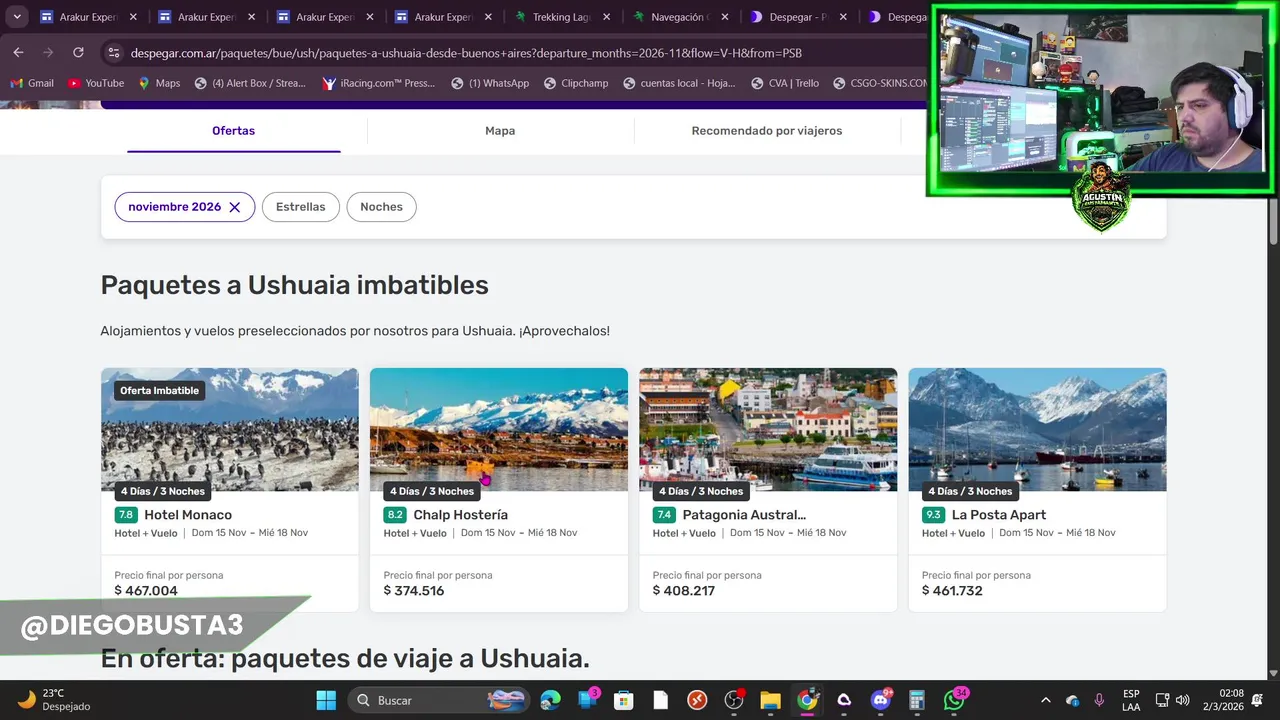Select the Recomendado por viajeros tab
Screen dimensions: 1280x720
767,131
